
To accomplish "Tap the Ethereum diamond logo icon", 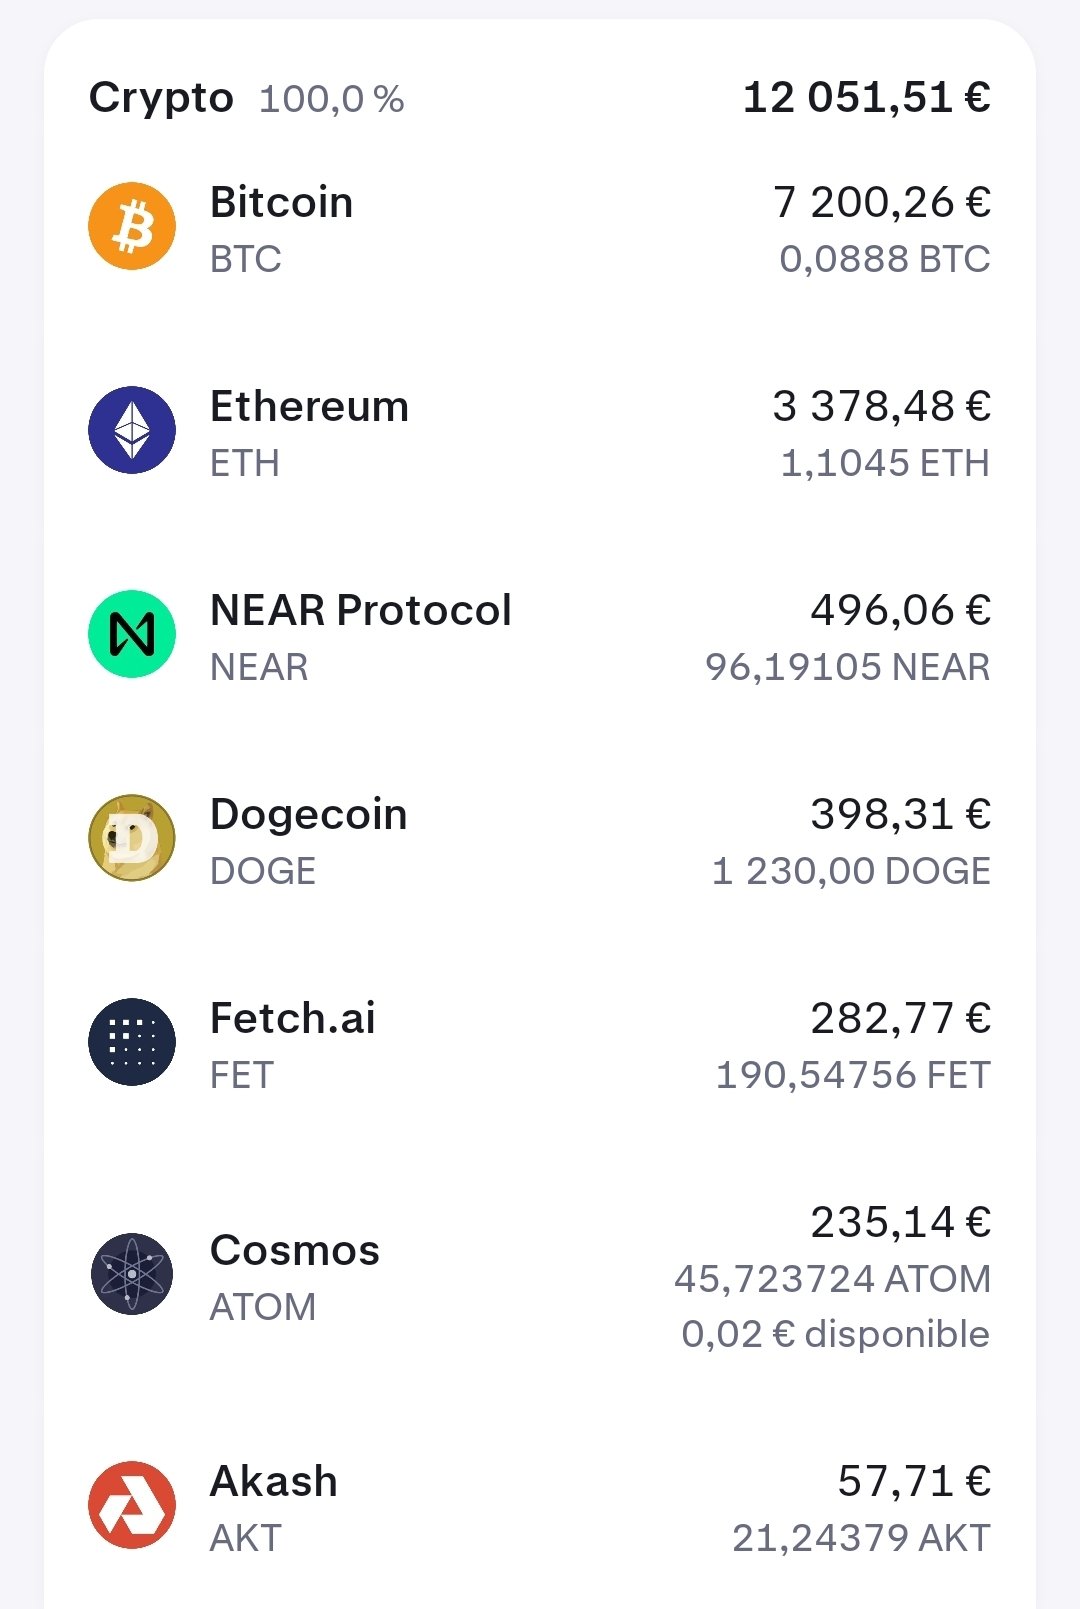I will click(x=132, y=430).
